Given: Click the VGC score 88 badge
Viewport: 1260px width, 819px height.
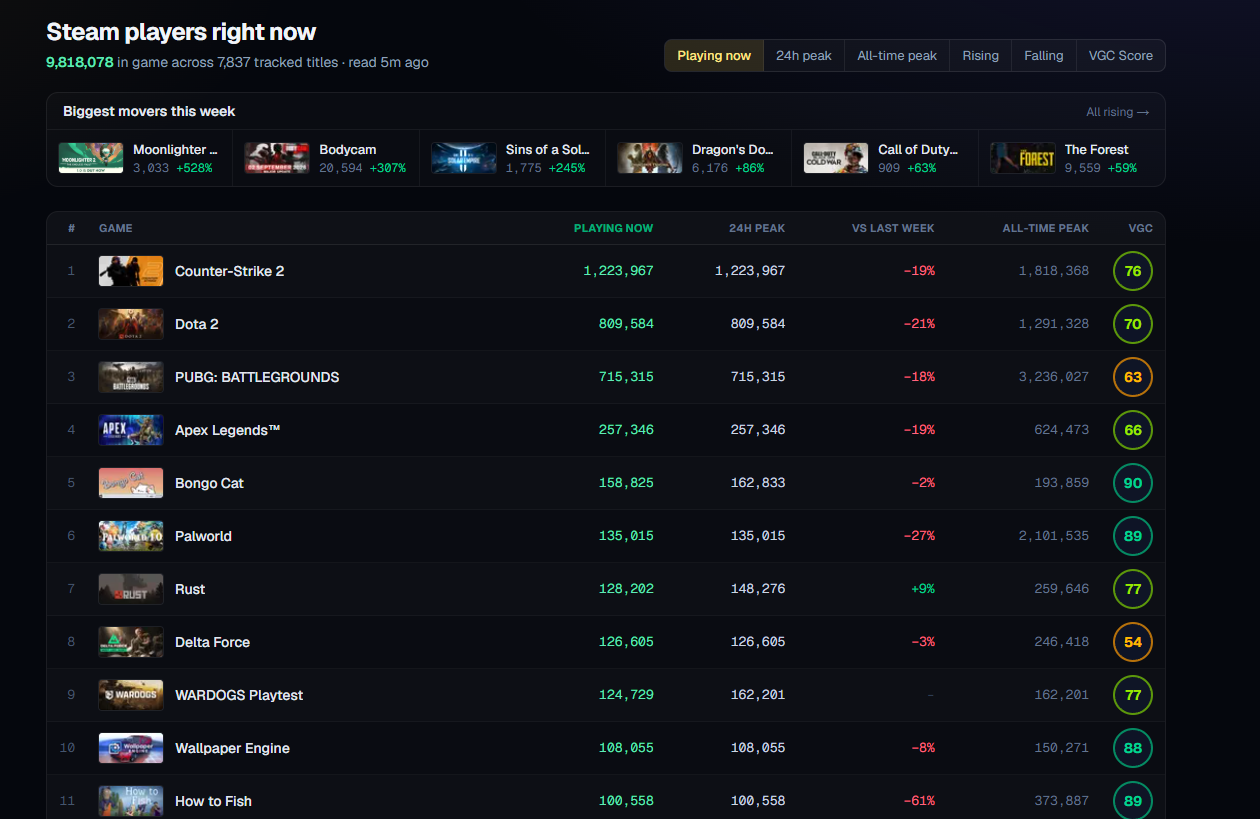Looking at the screenshot, I should coord(1133,748).
